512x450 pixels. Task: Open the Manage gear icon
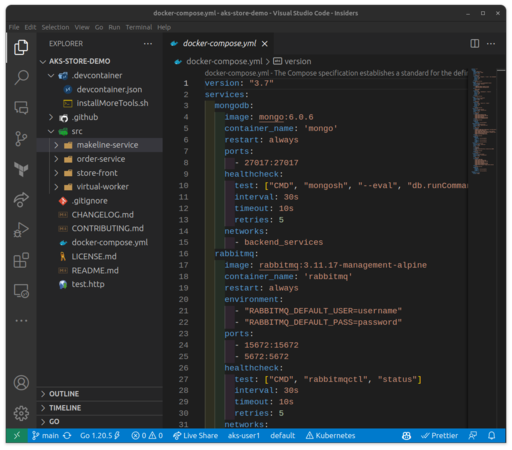[x=21, y=413]
